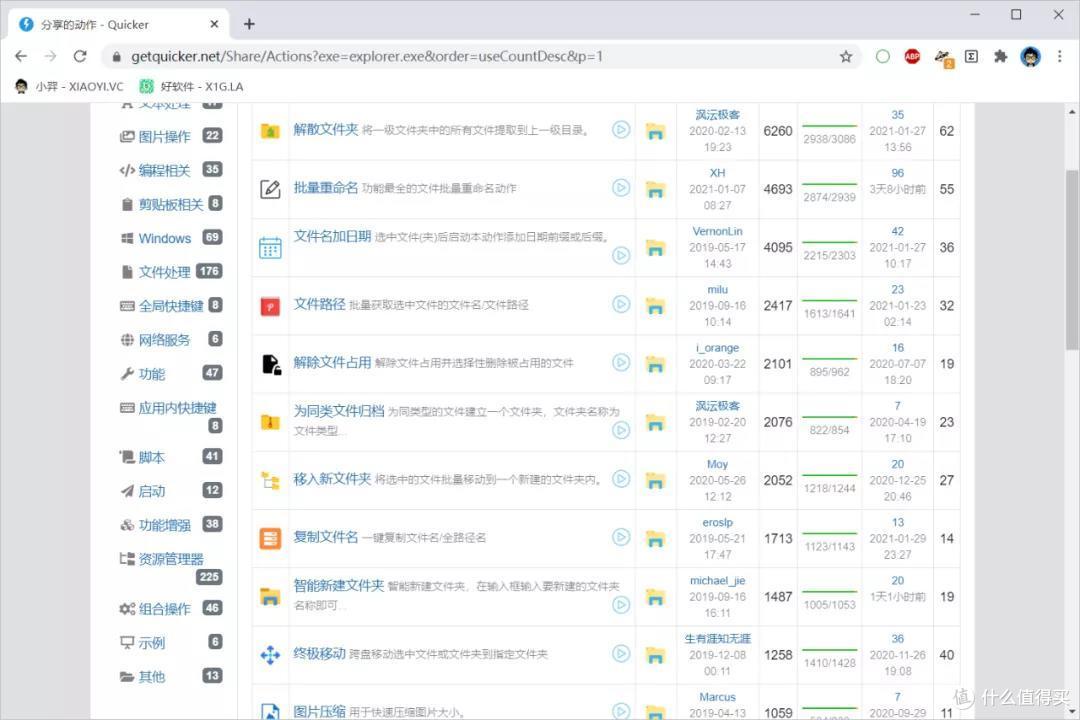
Task: Open the Extensions puzzle menu
Action: coord(1000,56)
